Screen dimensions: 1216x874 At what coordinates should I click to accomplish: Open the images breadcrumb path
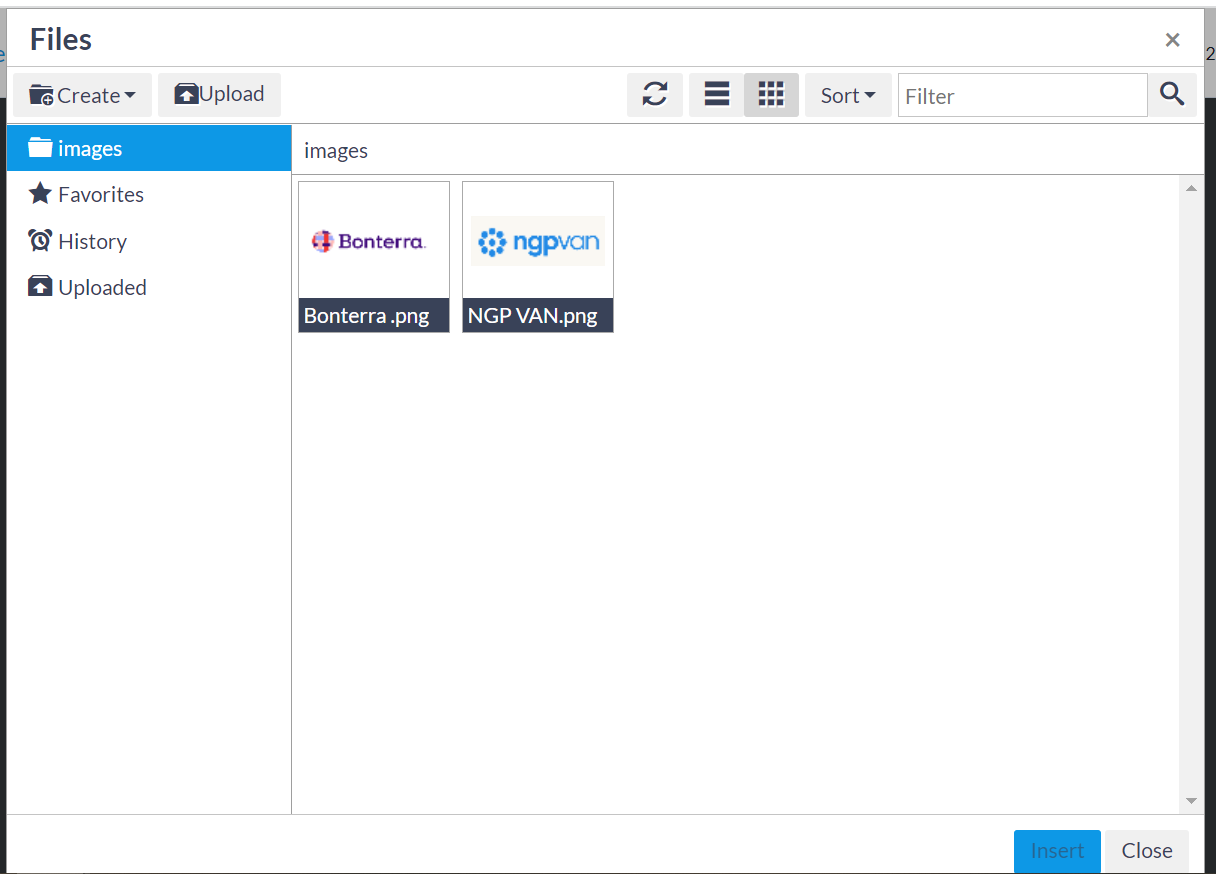(x=335, y=150)
